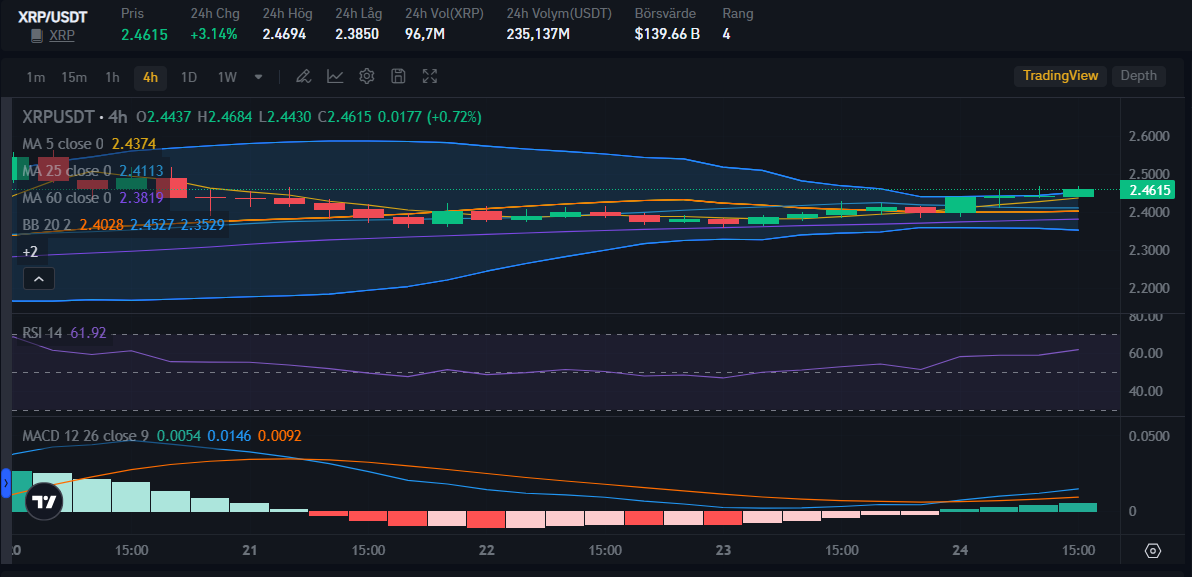Select the 15m timeframe
Screen dimensions: 1192x577
coord(74,76)
